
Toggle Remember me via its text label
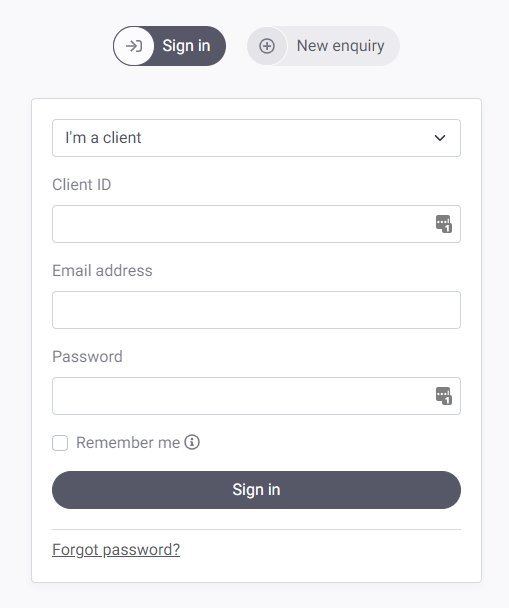click(128, 442)
